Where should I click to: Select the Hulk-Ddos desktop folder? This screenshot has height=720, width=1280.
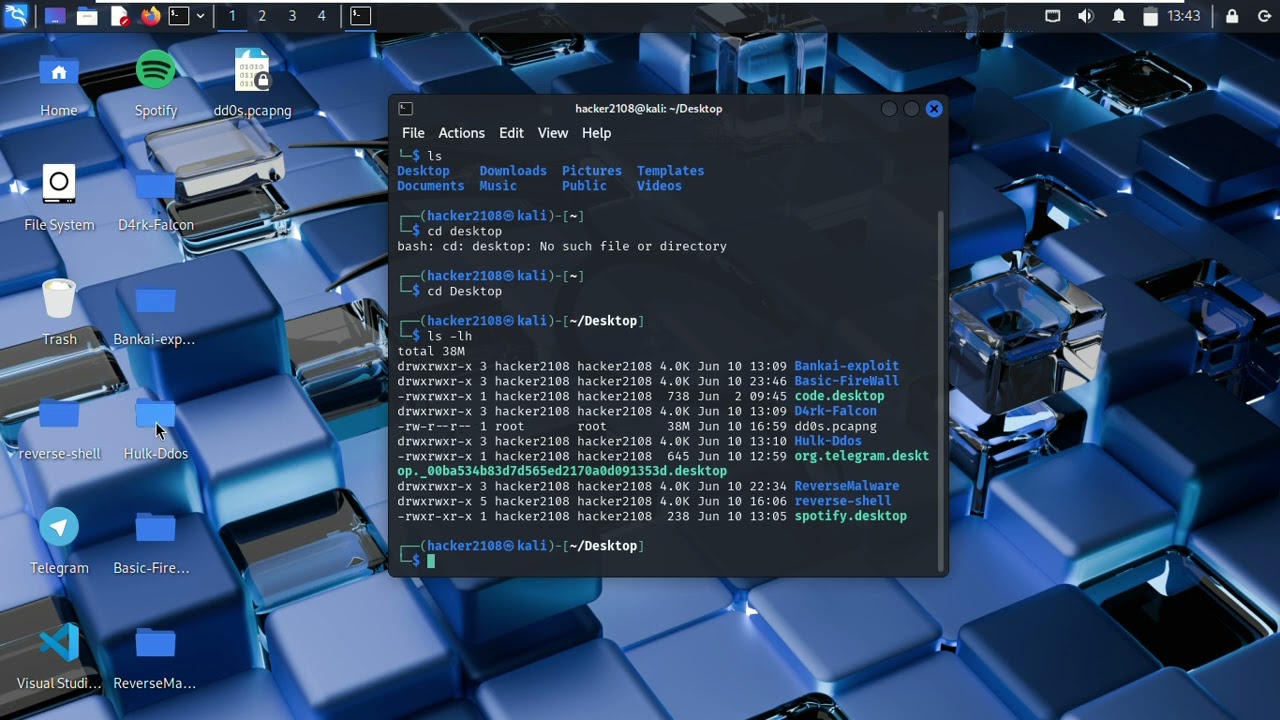[156, 428]
